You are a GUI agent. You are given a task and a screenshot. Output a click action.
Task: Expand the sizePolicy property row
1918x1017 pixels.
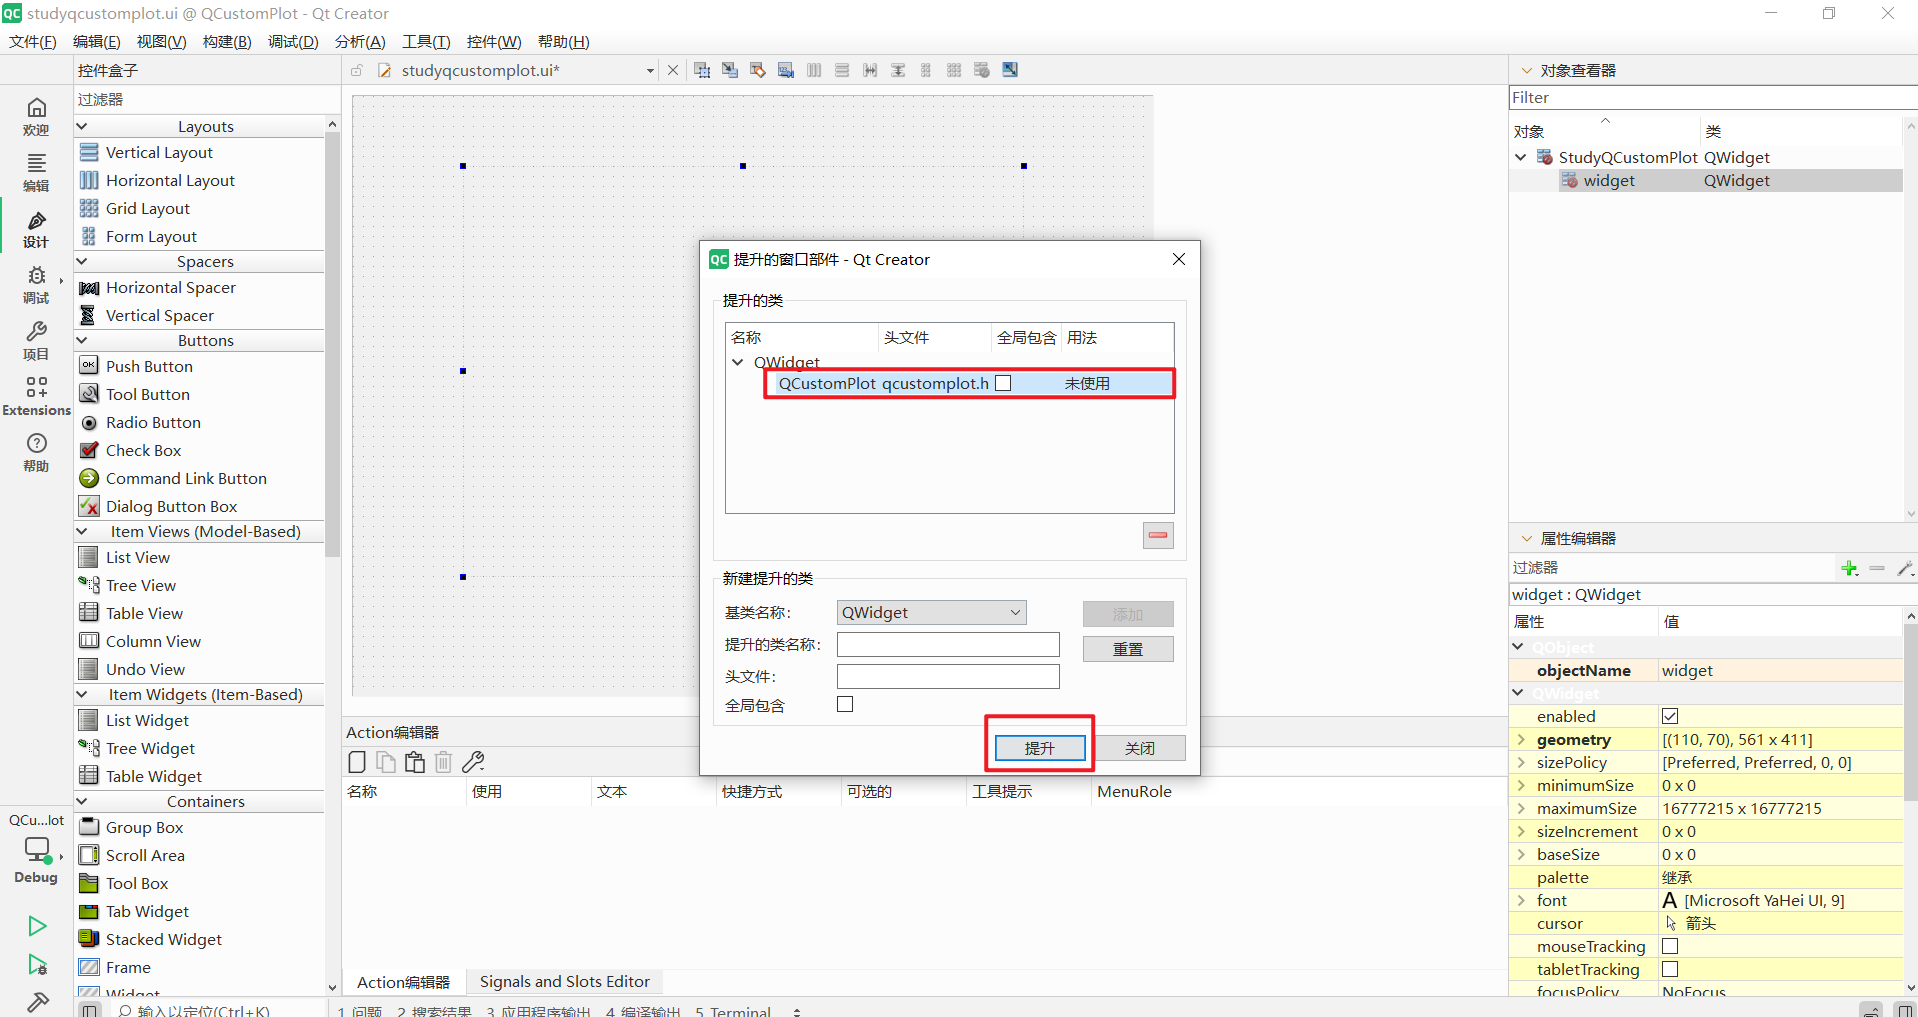click(1521, 763)
